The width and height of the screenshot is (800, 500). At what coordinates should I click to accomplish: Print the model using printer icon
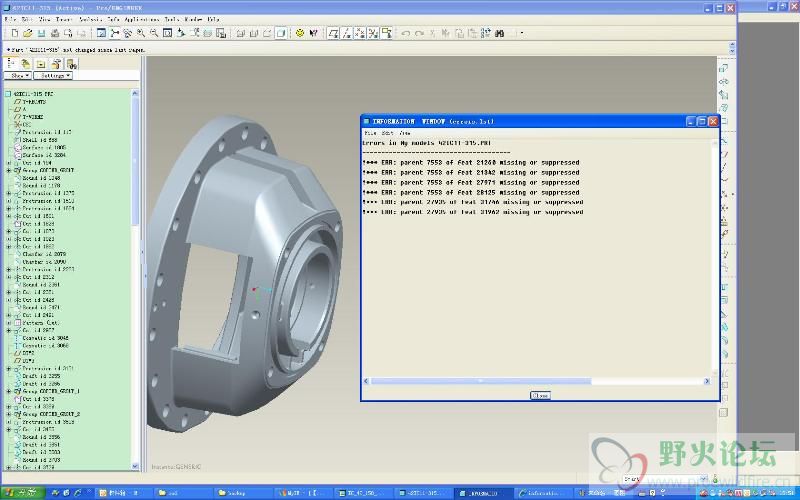55,33
